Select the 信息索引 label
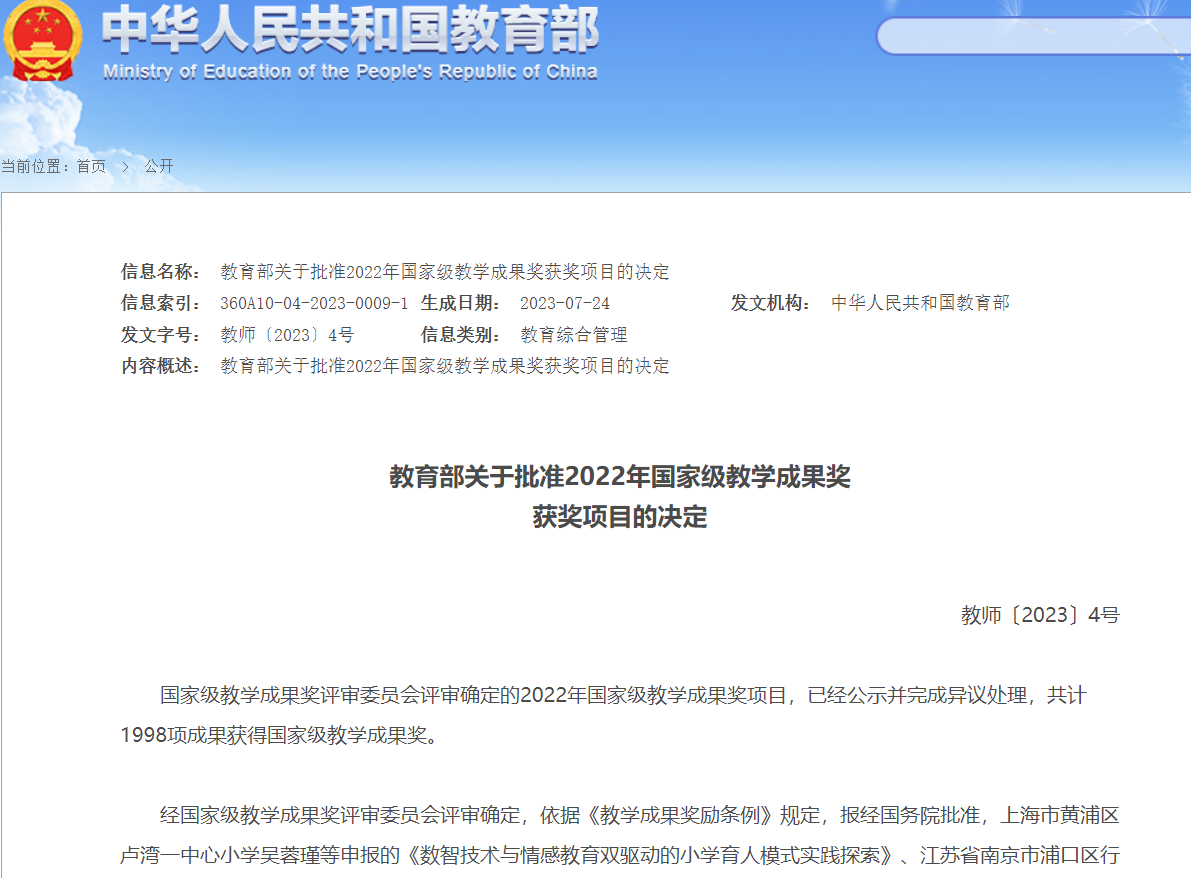 pyautogui.click(x=160, y=303)
